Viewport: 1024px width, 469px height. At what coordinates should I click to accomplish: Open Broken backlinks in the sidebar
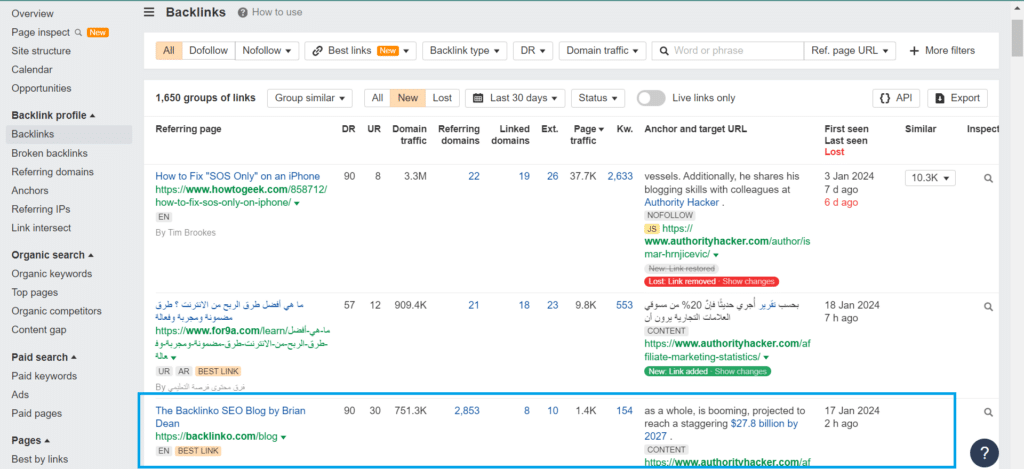click(50, 153)
